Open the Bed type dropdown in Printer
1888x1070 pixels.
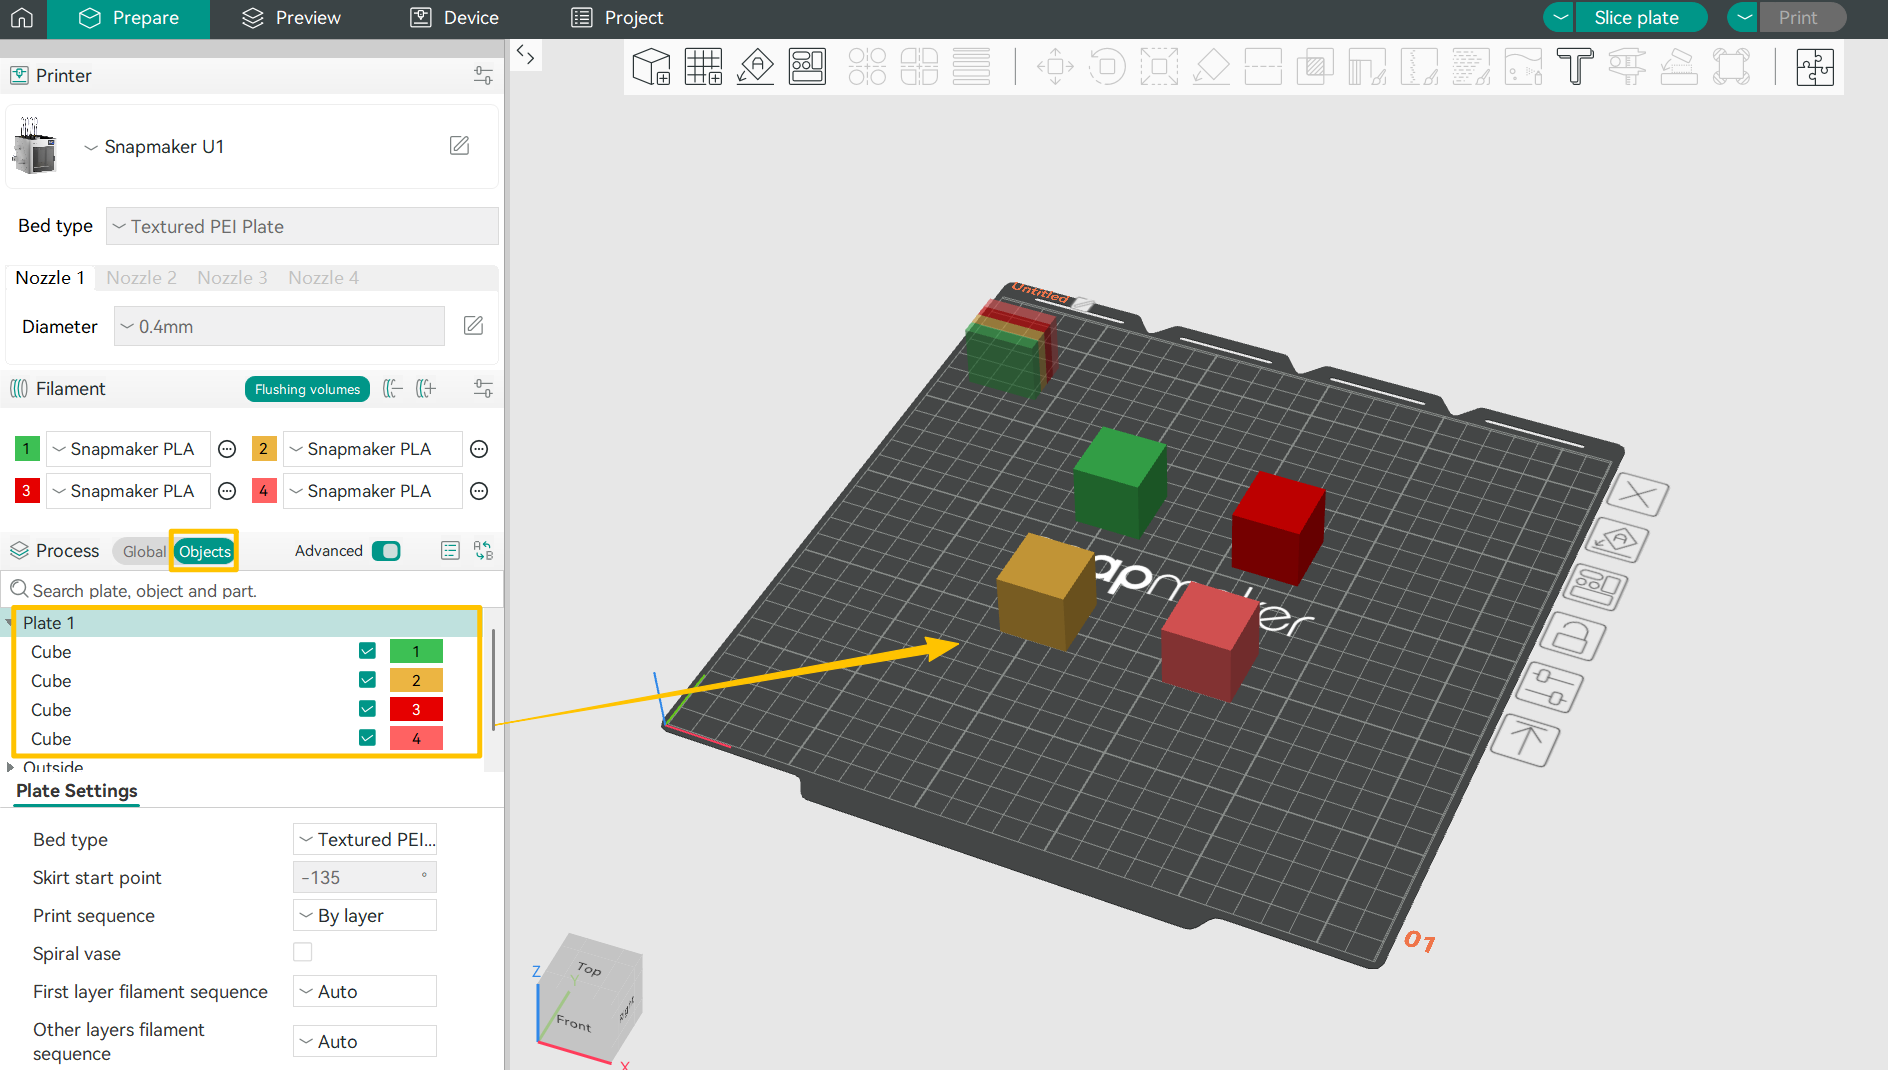[302, 227]
